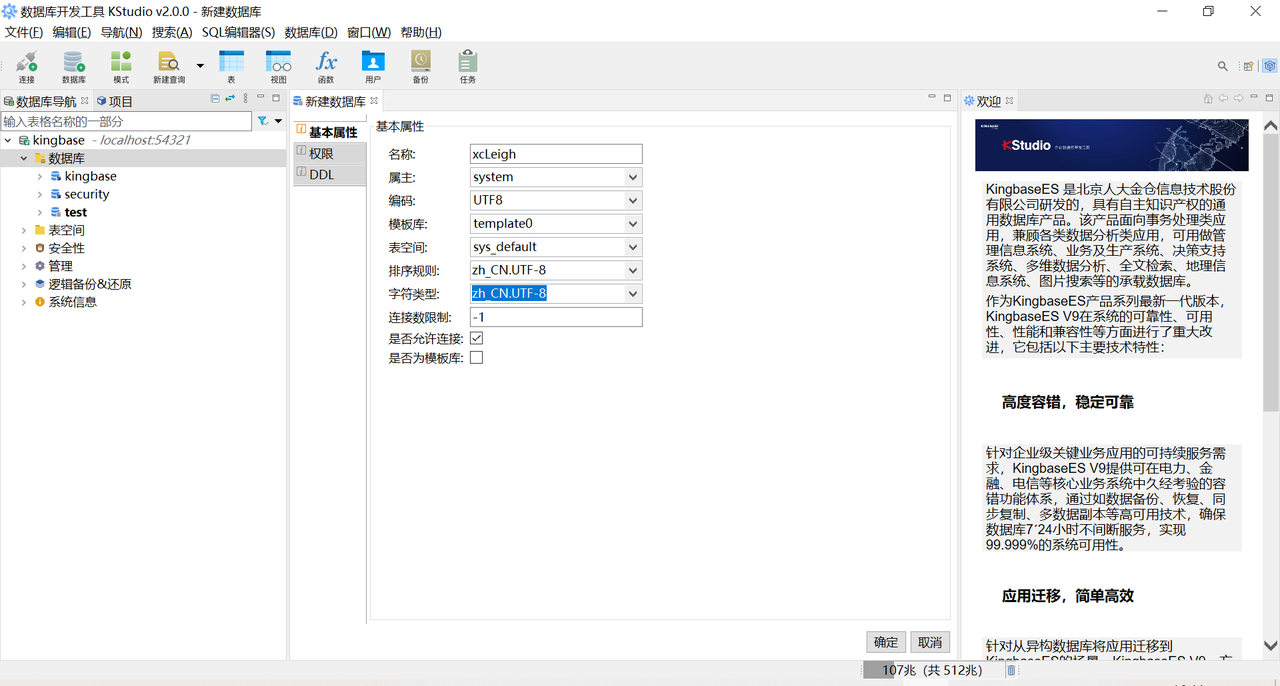Close the 新建数据库 editor tab
The height and width of the screenshot is (686, 1280).
(374, 101)
